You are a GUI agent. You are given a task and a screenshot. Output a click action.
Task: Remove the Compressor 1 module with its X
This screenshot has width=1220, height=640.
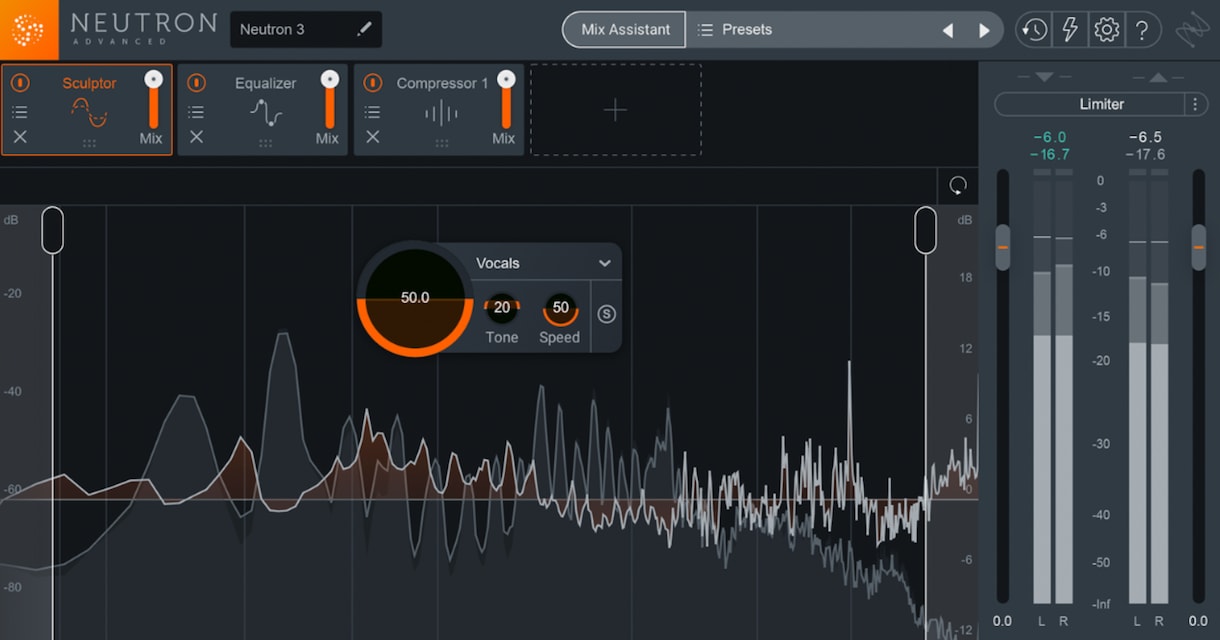coord(372,137)
